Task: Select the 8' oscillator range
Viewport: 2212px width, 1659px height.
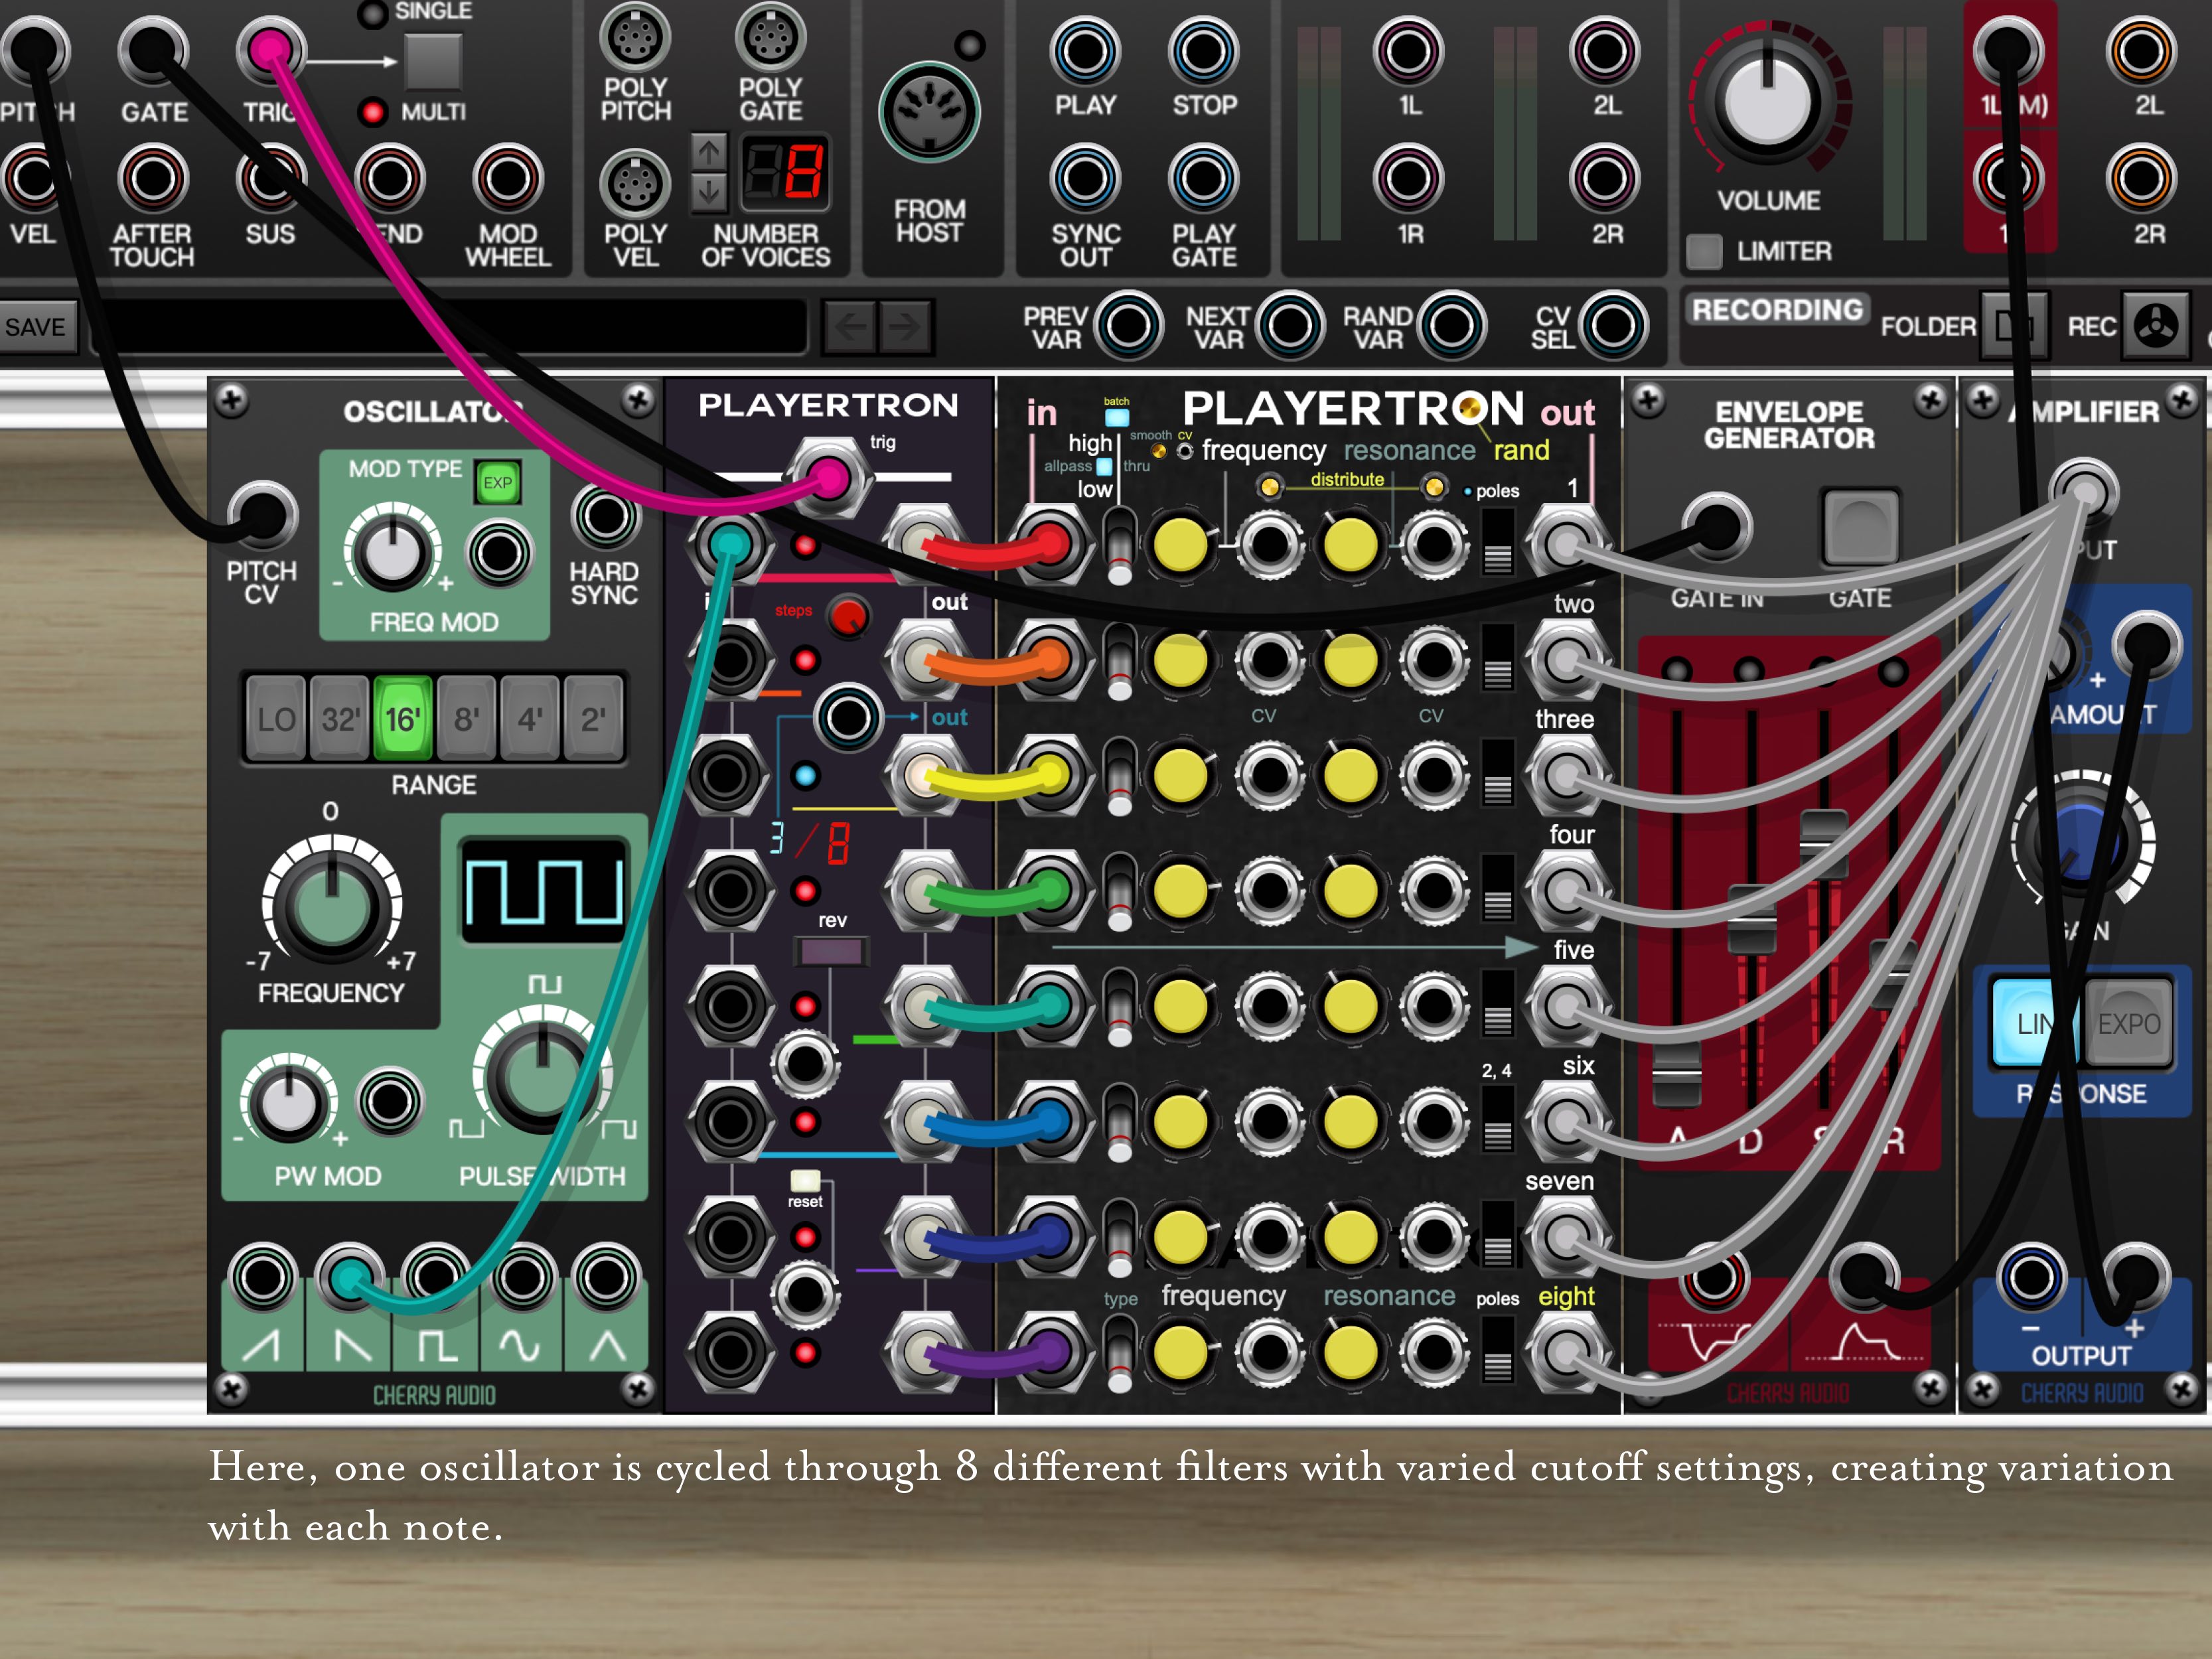Action: (466, 718)
